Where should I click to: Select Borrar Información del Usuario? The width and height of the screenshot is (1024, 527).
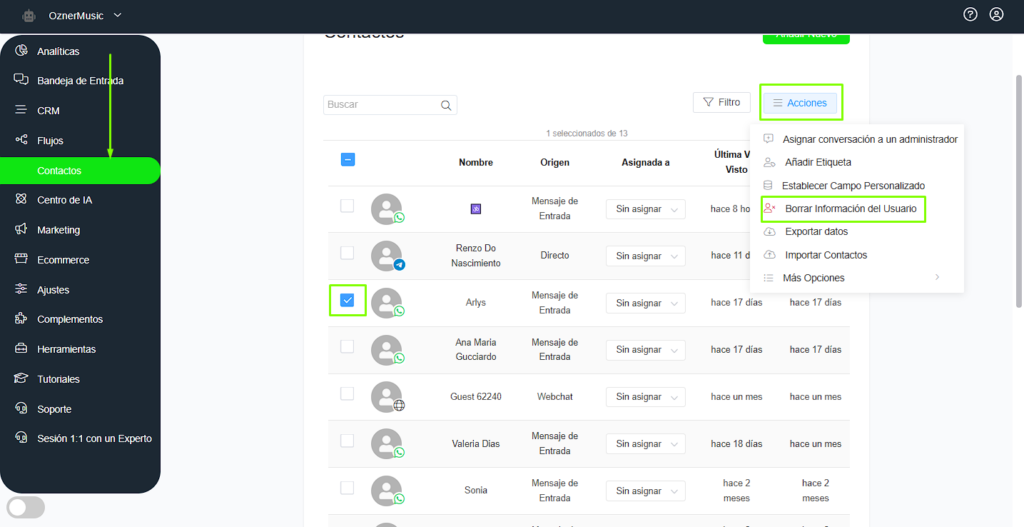[x=849, y=209]
